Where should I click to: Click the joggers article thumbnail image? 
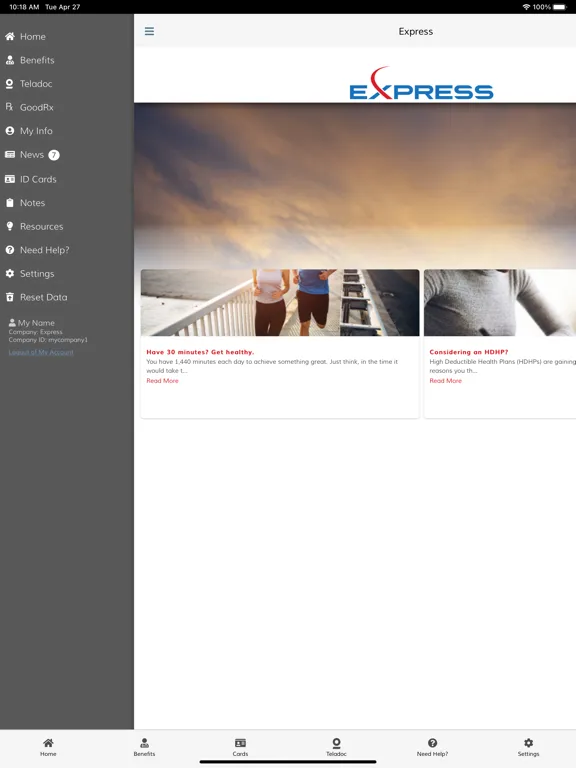point(280,303)
